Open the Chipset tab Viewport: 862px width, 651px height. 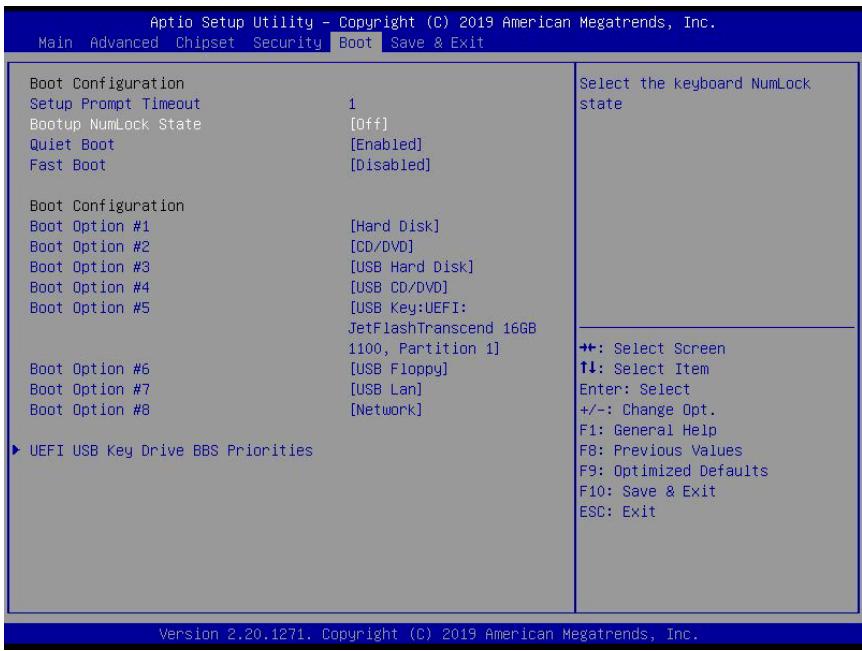click(x=205, y=42)
